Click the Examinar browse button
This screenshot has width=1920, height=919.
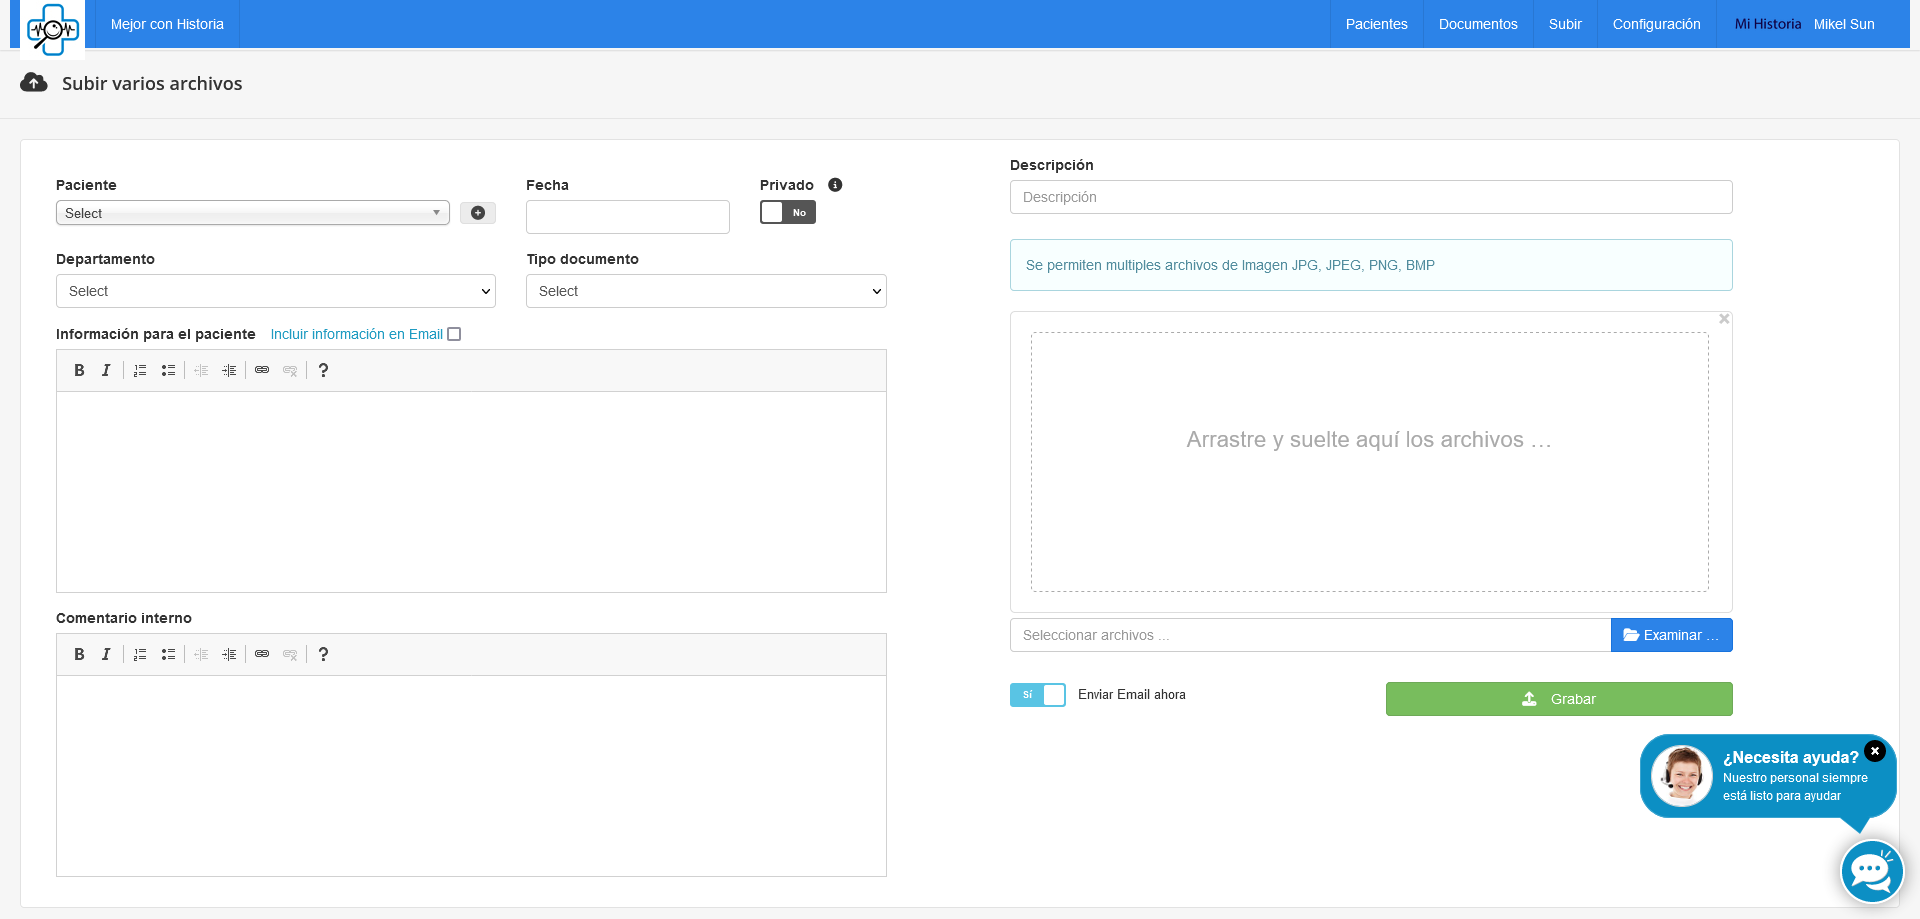click(x=1671, y=636)
